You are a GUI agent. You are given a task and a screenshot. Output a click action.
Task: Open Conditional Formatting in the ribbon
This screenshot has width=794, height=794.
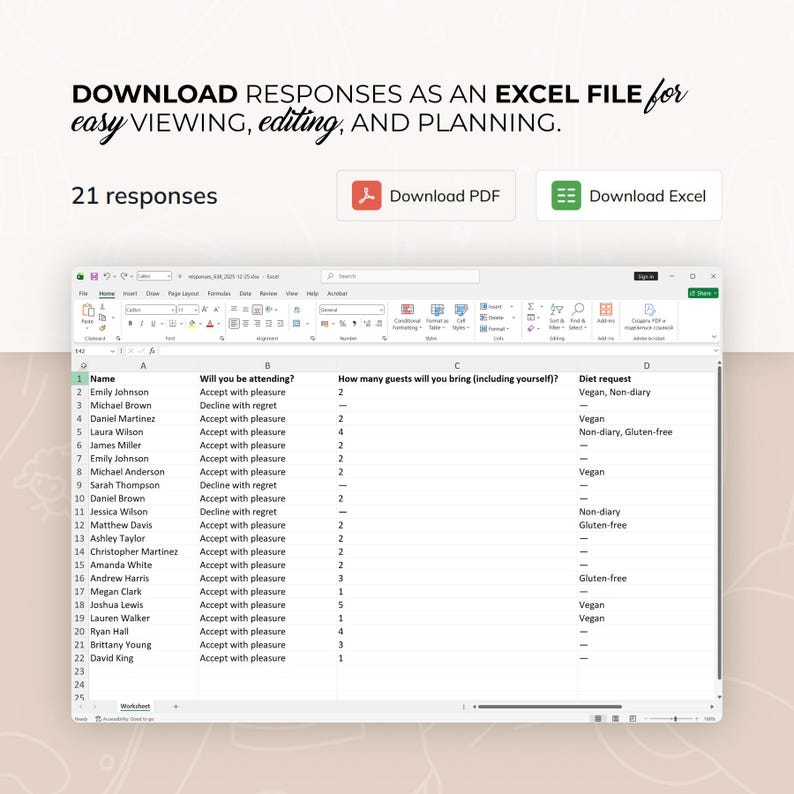[407, 317]
